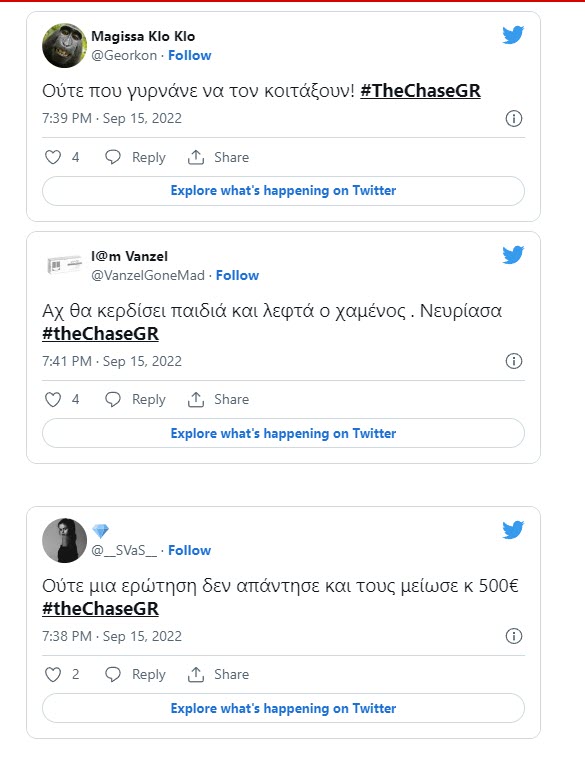
Task: Open the info icon on the 7:39 PM tweet
Action: (x=514, y=118)
